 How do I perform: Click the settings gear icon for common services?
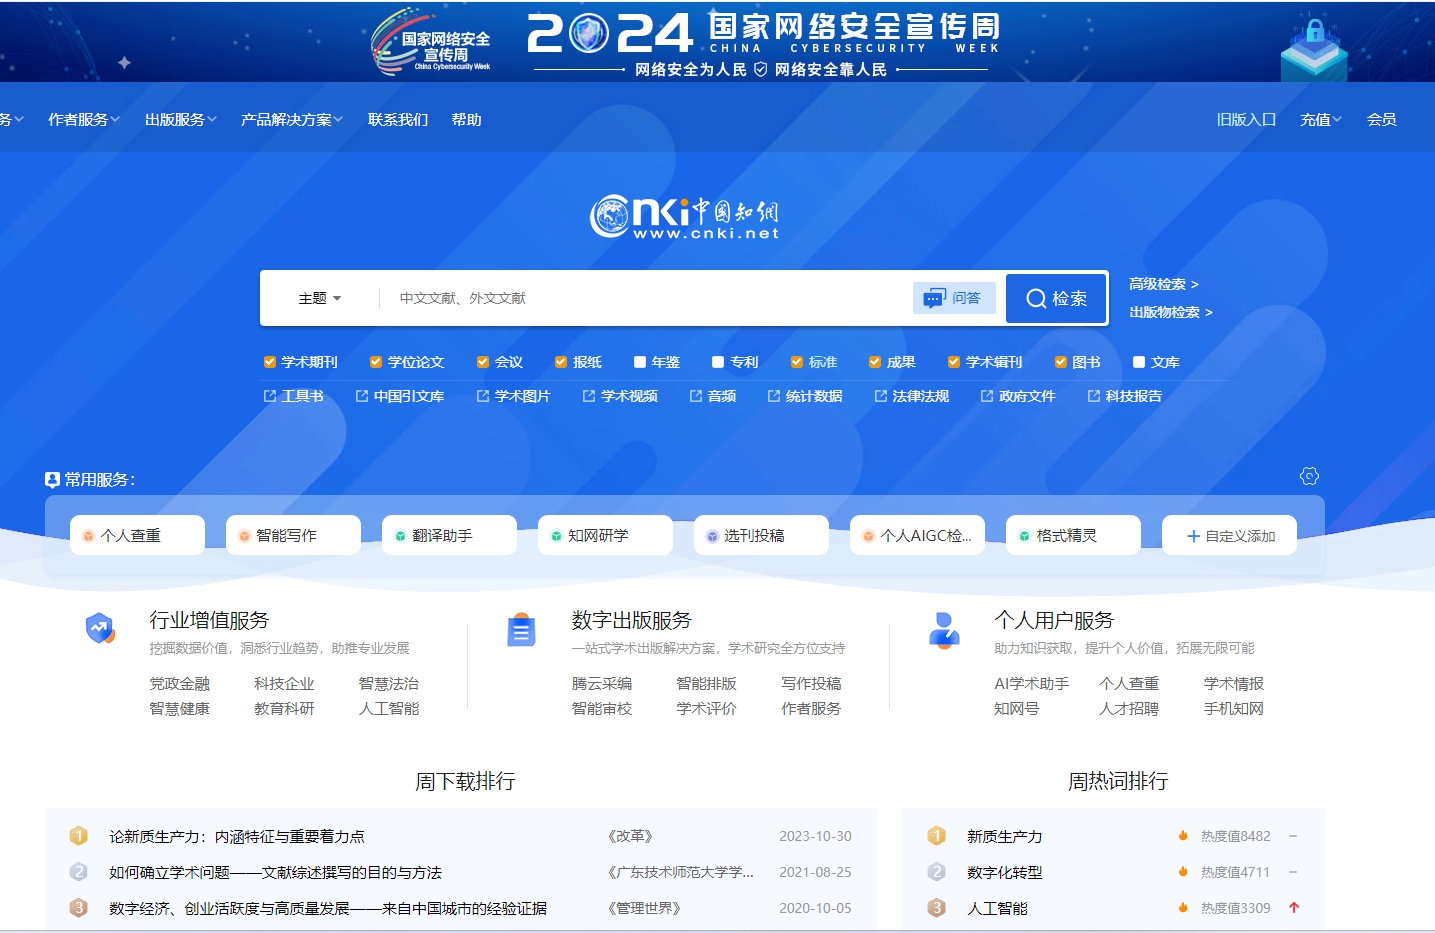1309,476
